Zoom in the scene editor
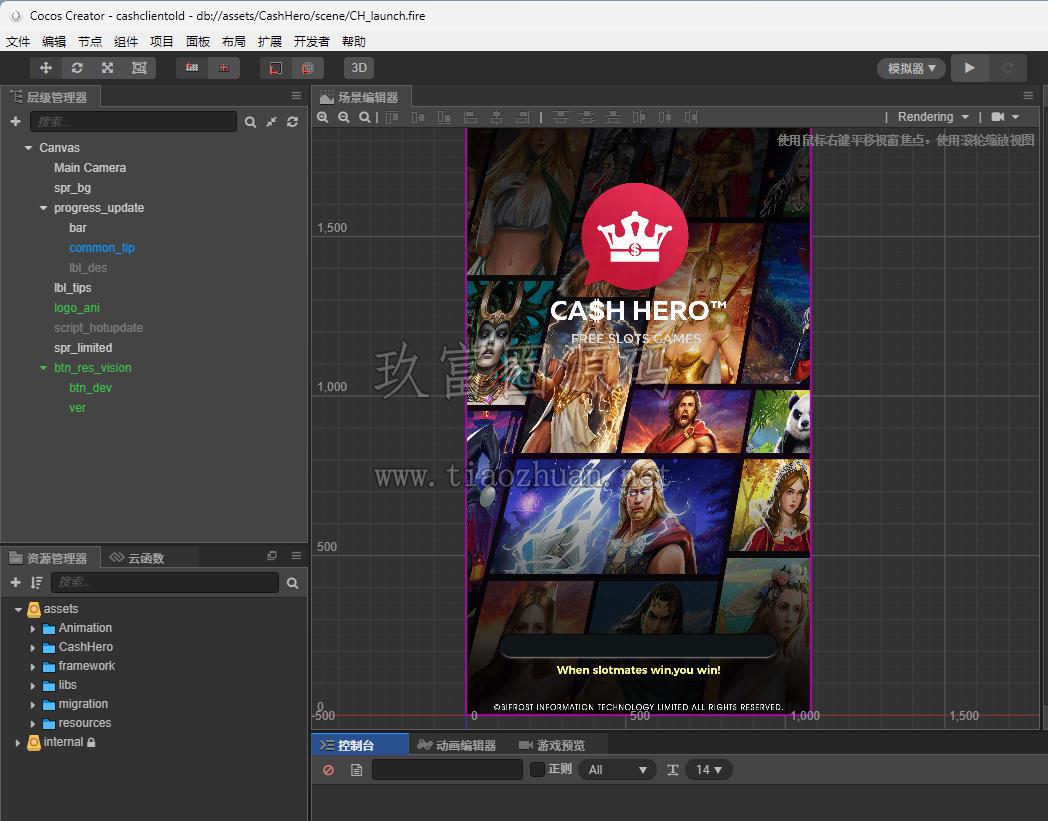Viewport: 1048px width, 821px height. point(323,117)
